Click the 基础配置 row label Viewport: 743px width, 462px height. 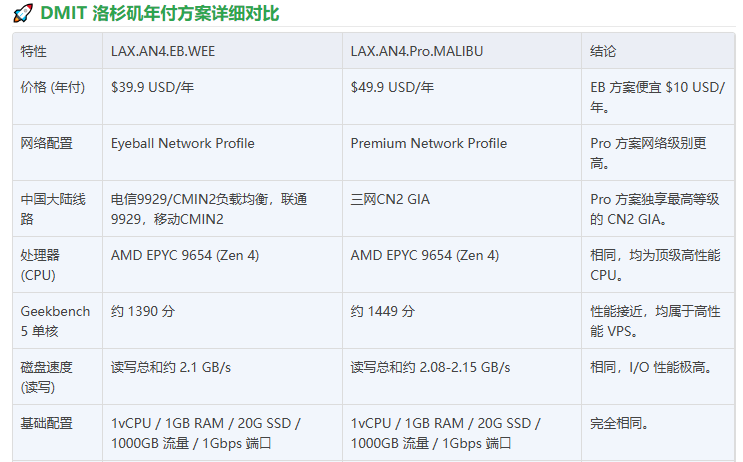click(46, 423)
